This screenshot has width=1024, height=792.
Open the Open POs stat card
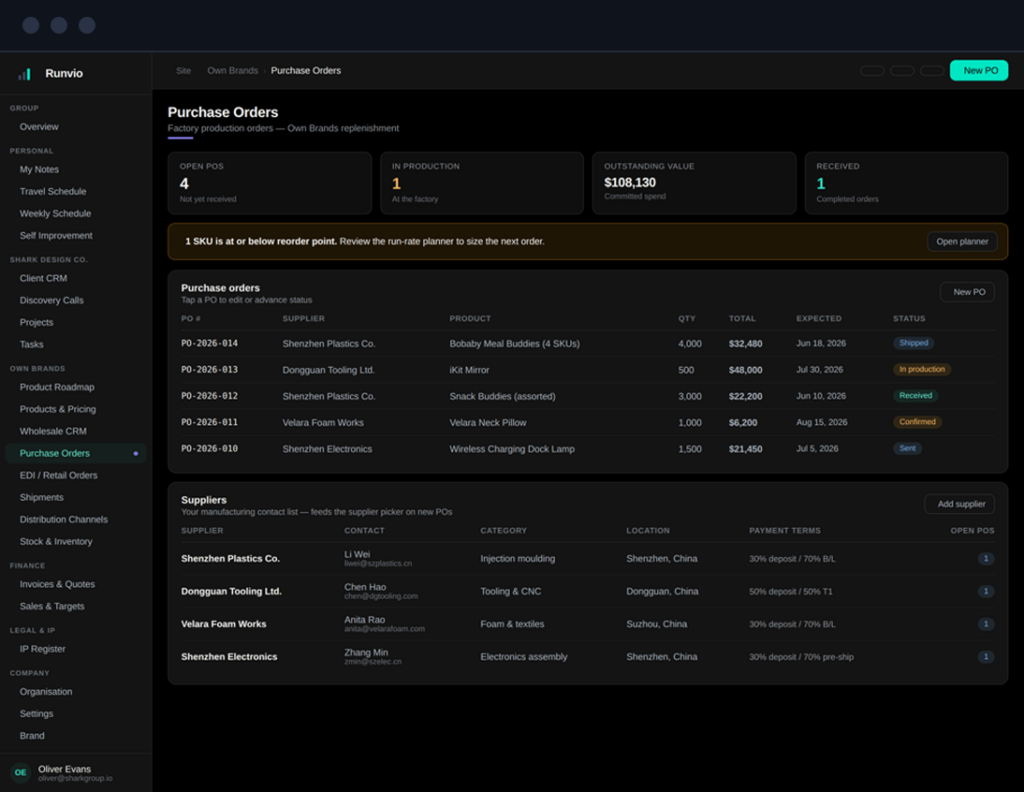pyautogui.click(x=270, y=183)
